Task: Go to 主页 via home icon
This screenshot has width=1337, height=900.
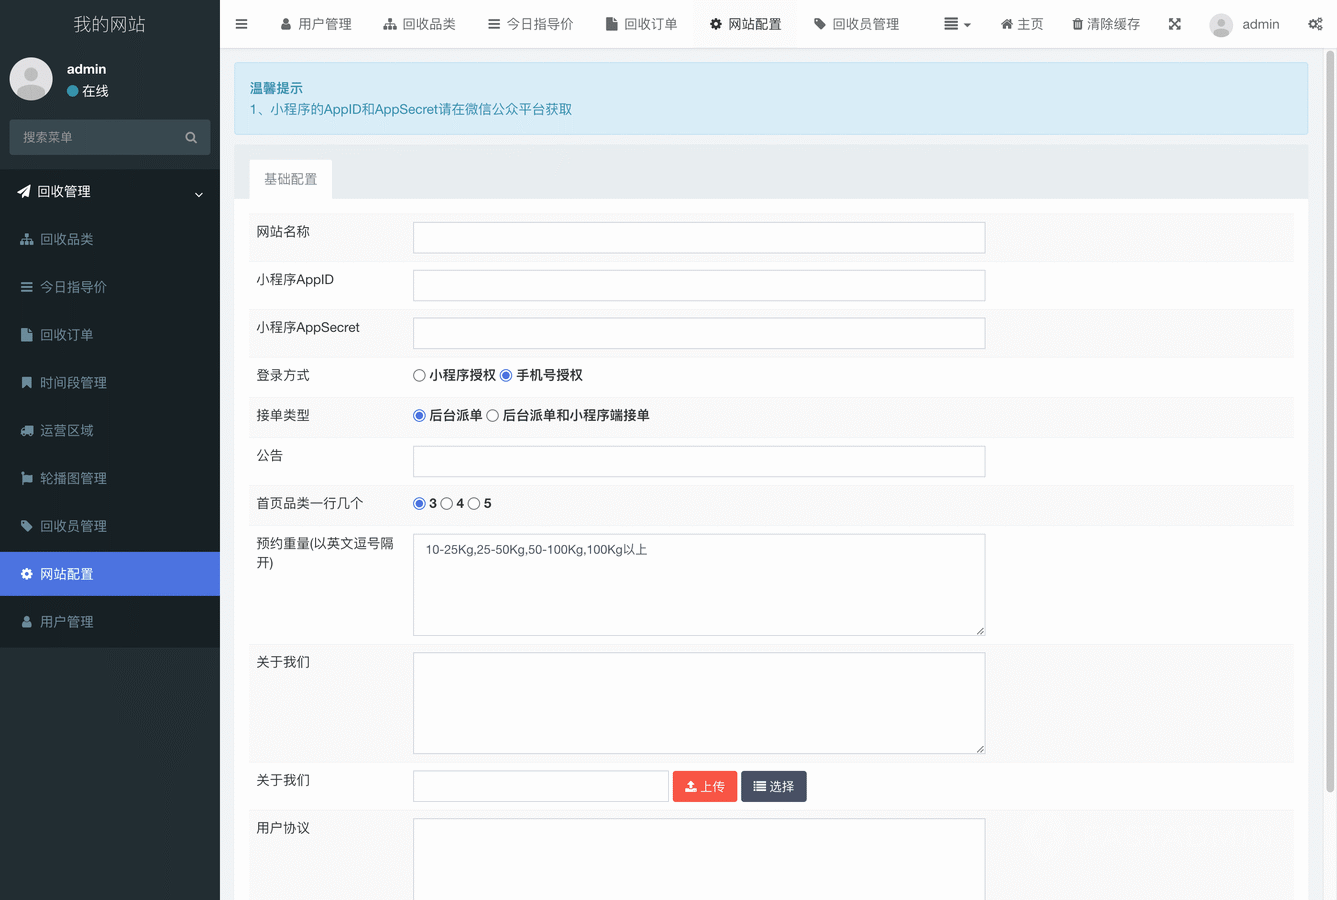Action: (x=1021, y=24)
